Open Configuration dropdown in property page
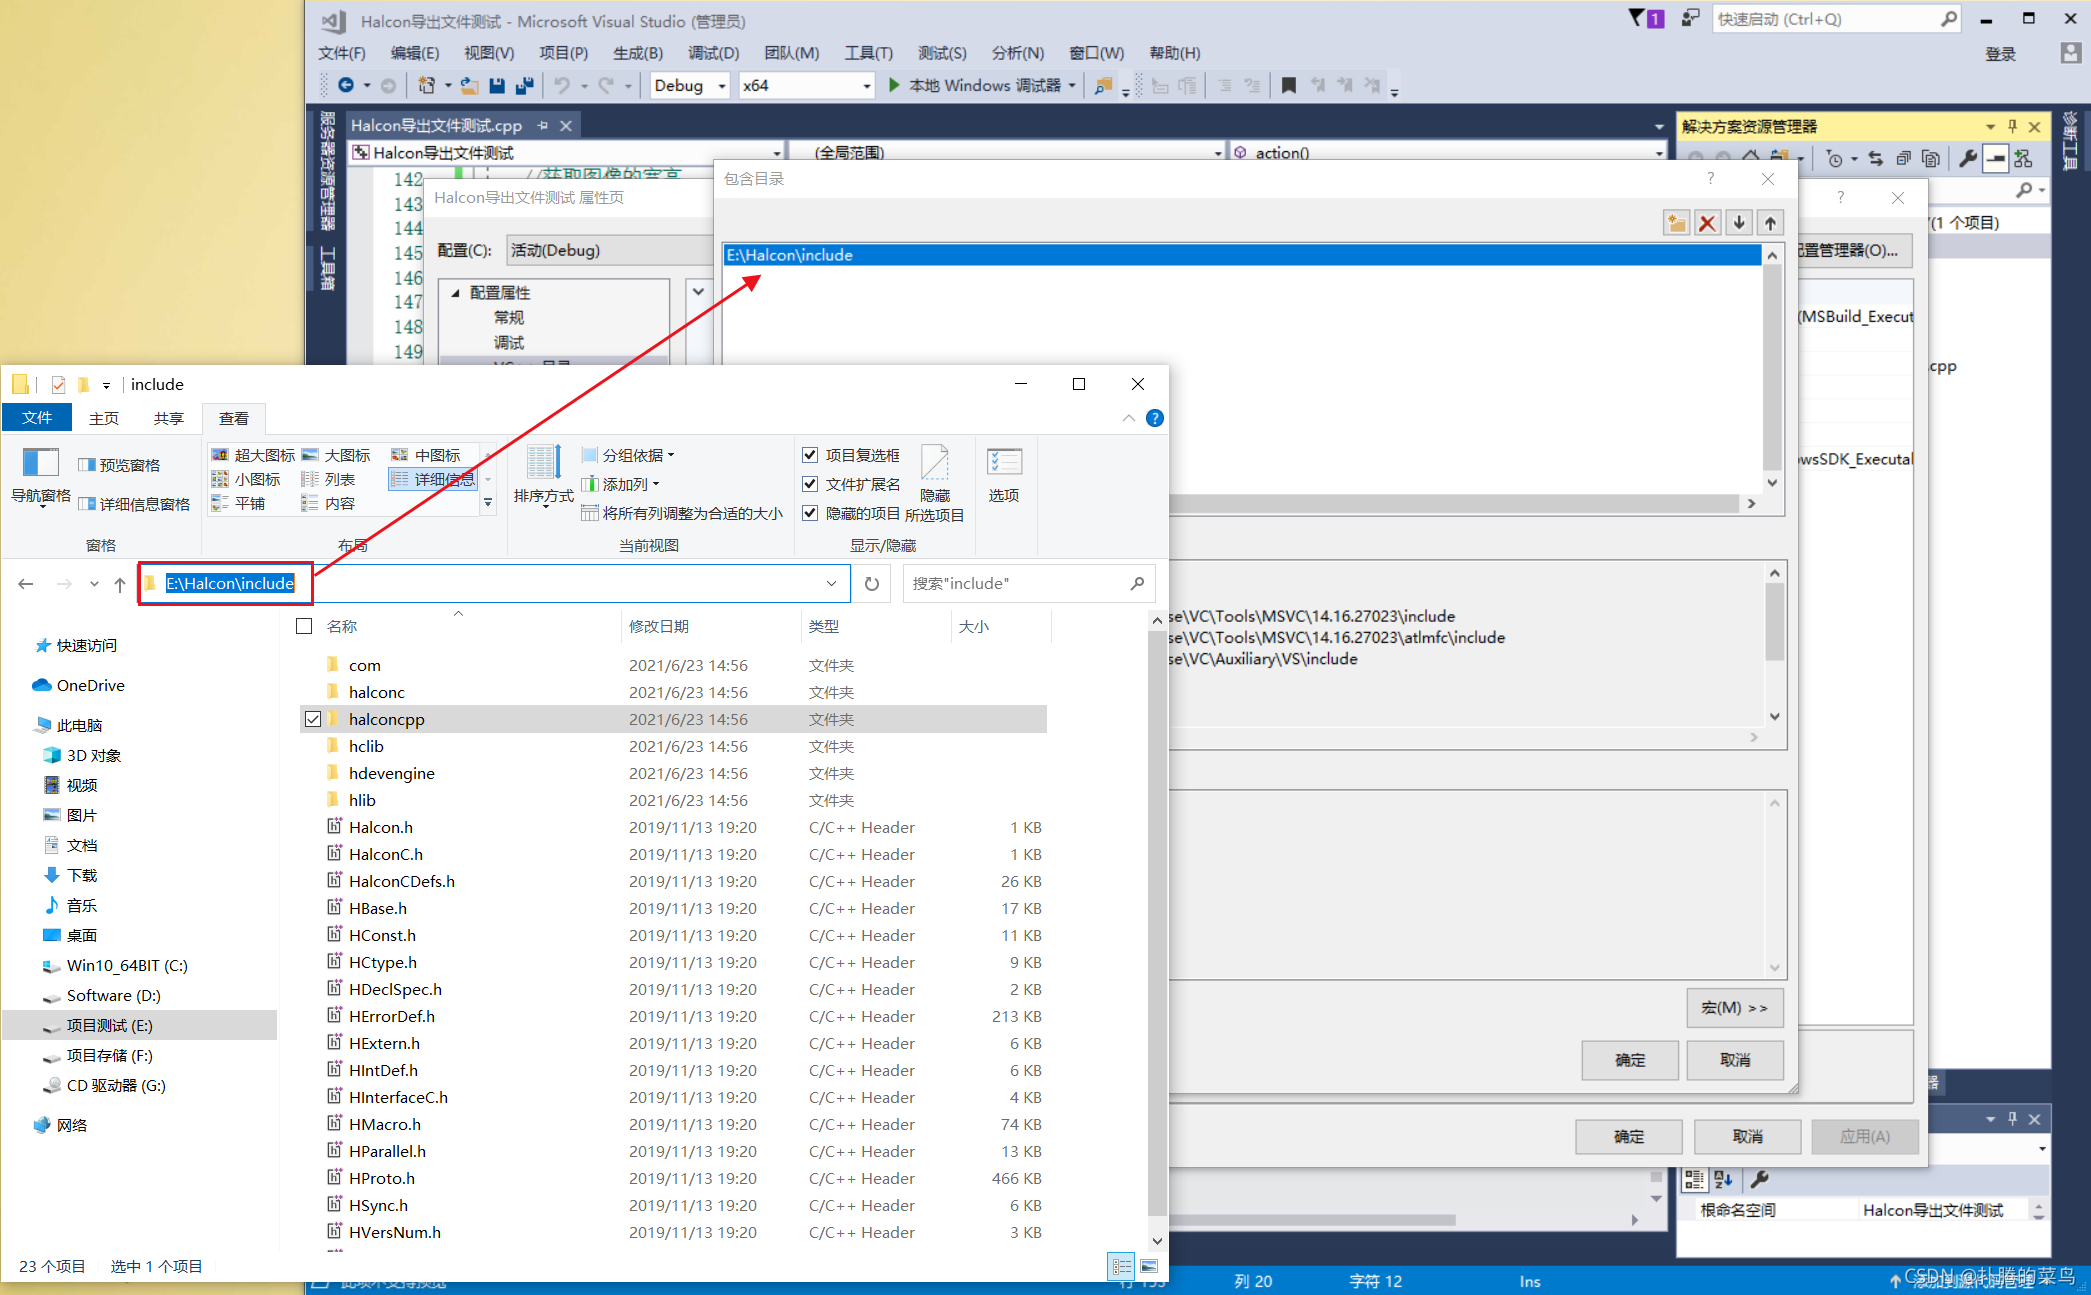 click(x=608, y=250)
